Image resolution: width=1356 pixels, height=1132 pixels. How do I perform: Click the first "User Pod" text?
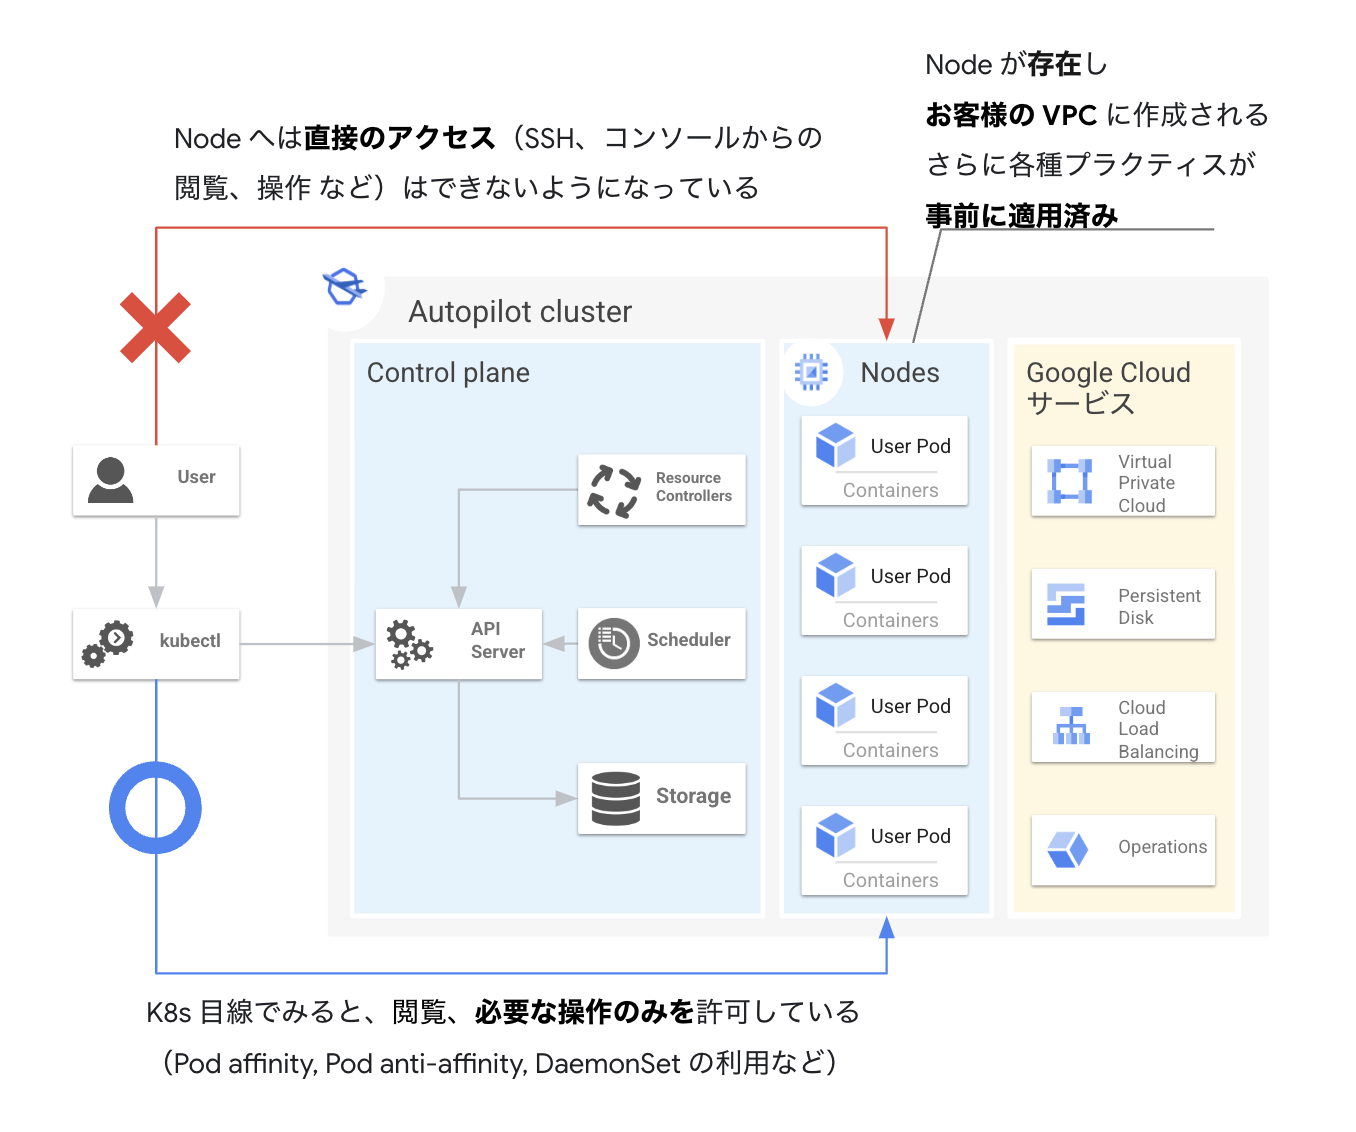coord(910,447)
